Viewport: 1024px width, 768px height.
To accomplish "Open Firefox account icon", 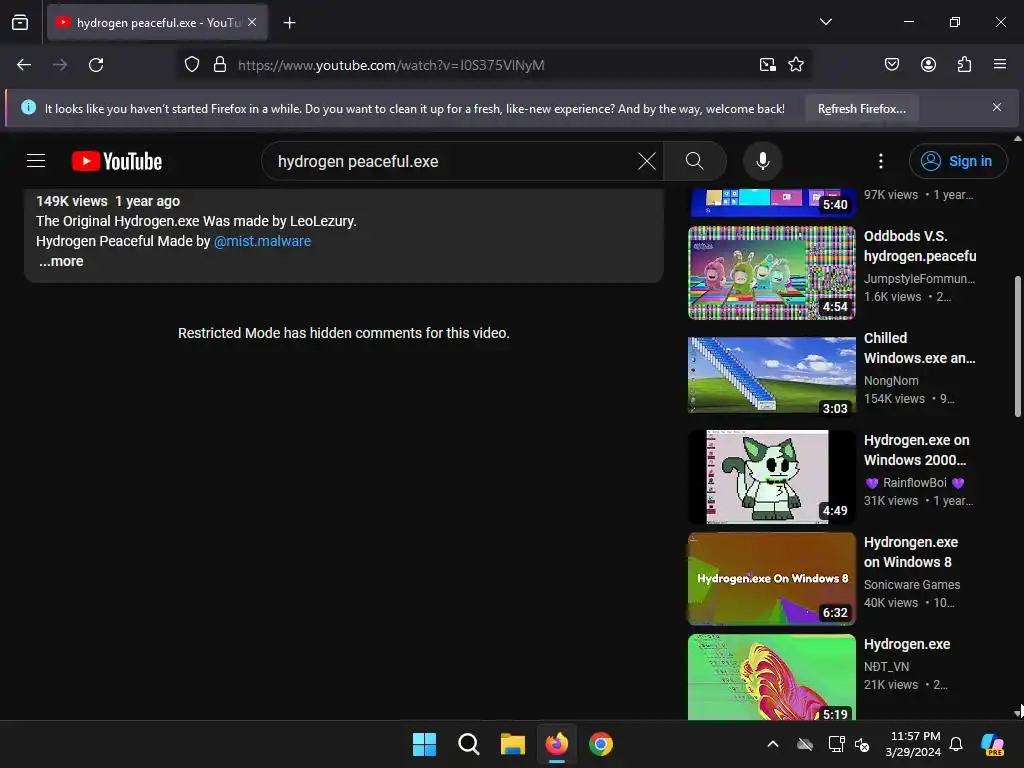I will [x=928, y=65].
